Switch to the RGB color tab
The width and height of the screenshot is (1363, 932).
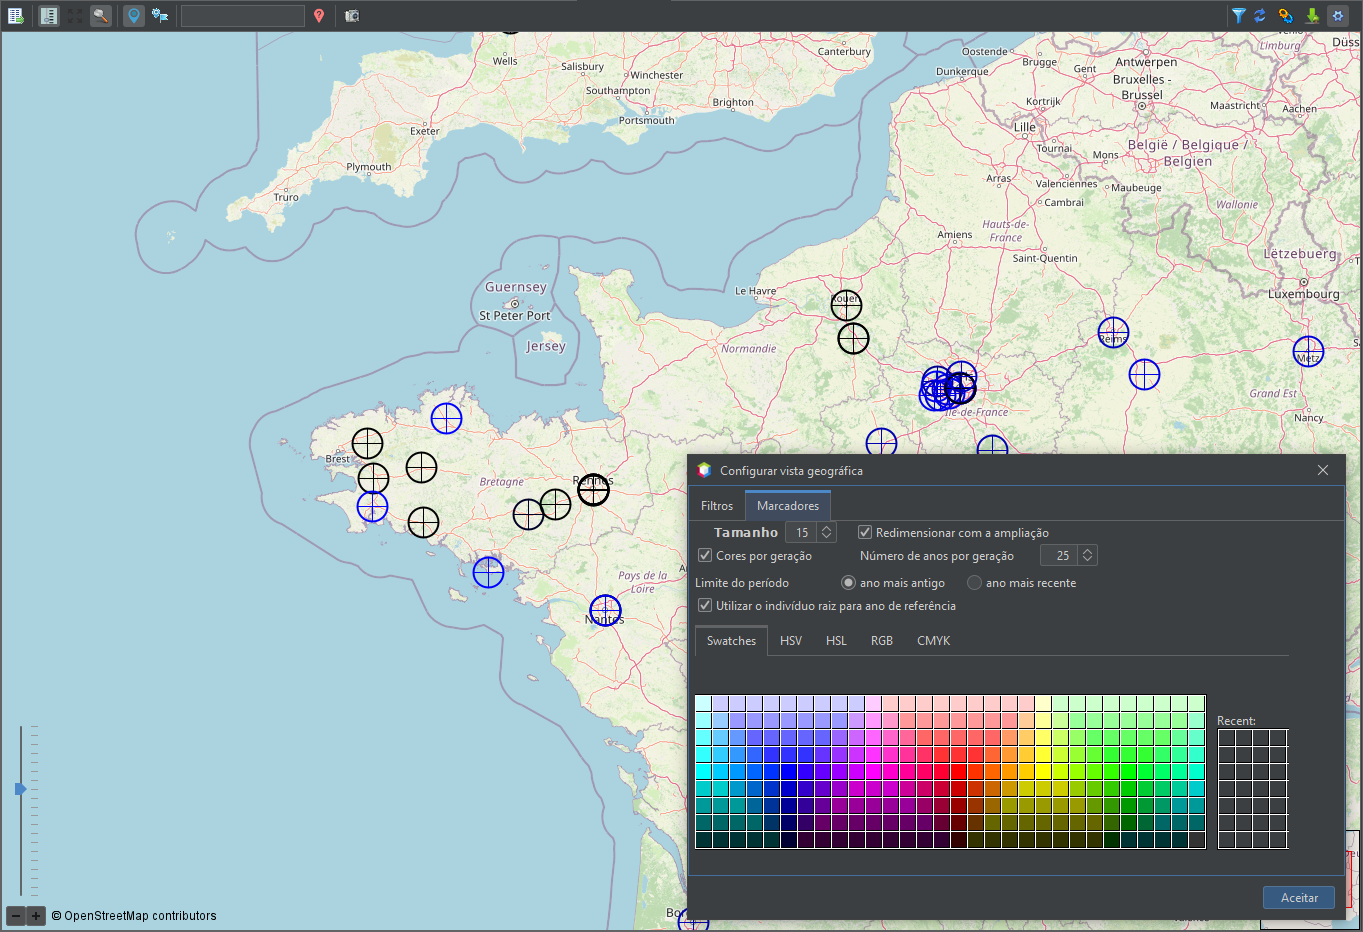pyautogui.click(x=882, y=641)
